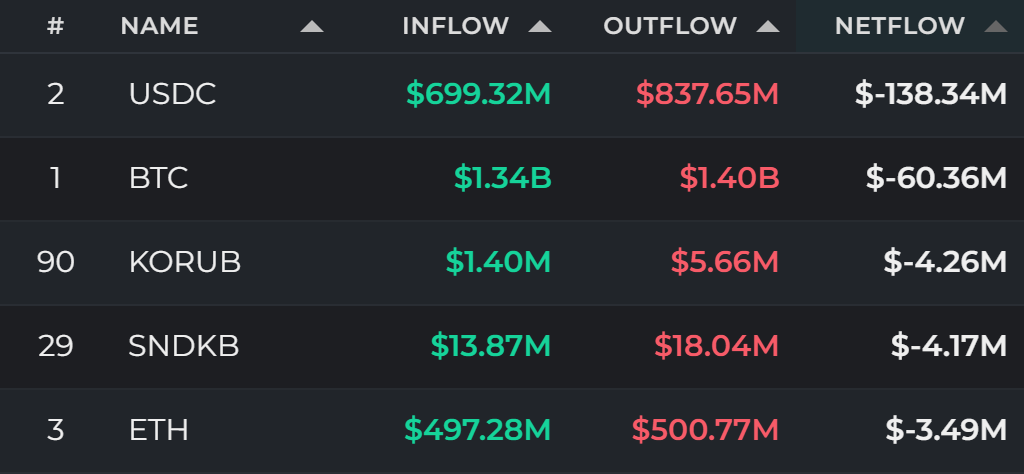The height and width of the screenshot is (474, 1024).
Task: Open the BTC token name
Action: point(158,178)
